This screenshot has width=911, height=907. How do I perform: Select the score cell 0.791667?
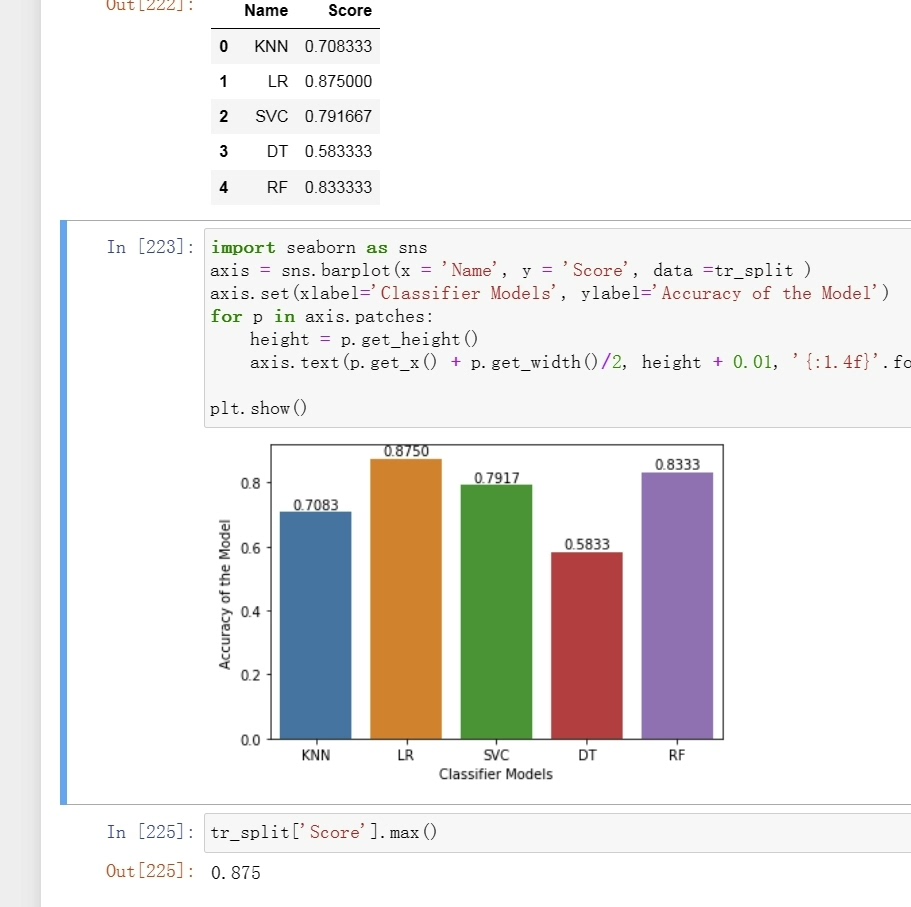[x=338, y=116]
